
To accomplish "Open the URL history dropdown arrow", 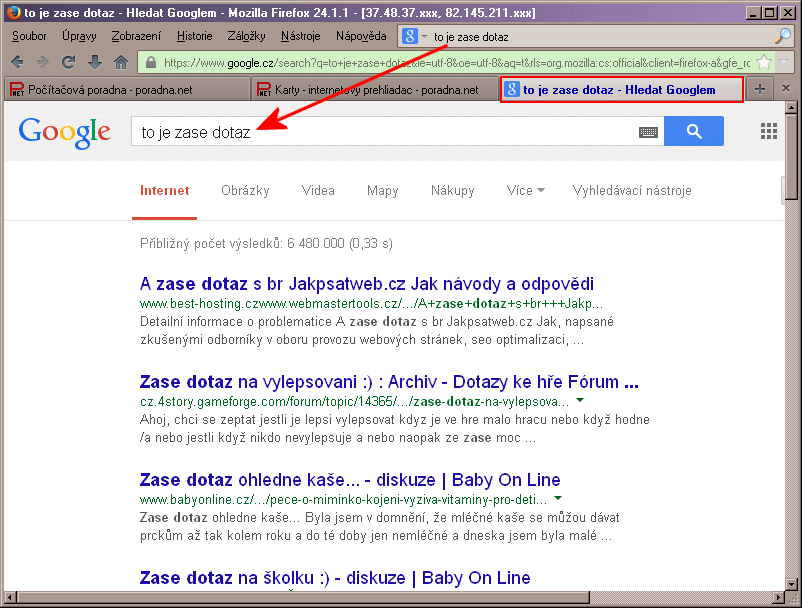I will [783, 62].
